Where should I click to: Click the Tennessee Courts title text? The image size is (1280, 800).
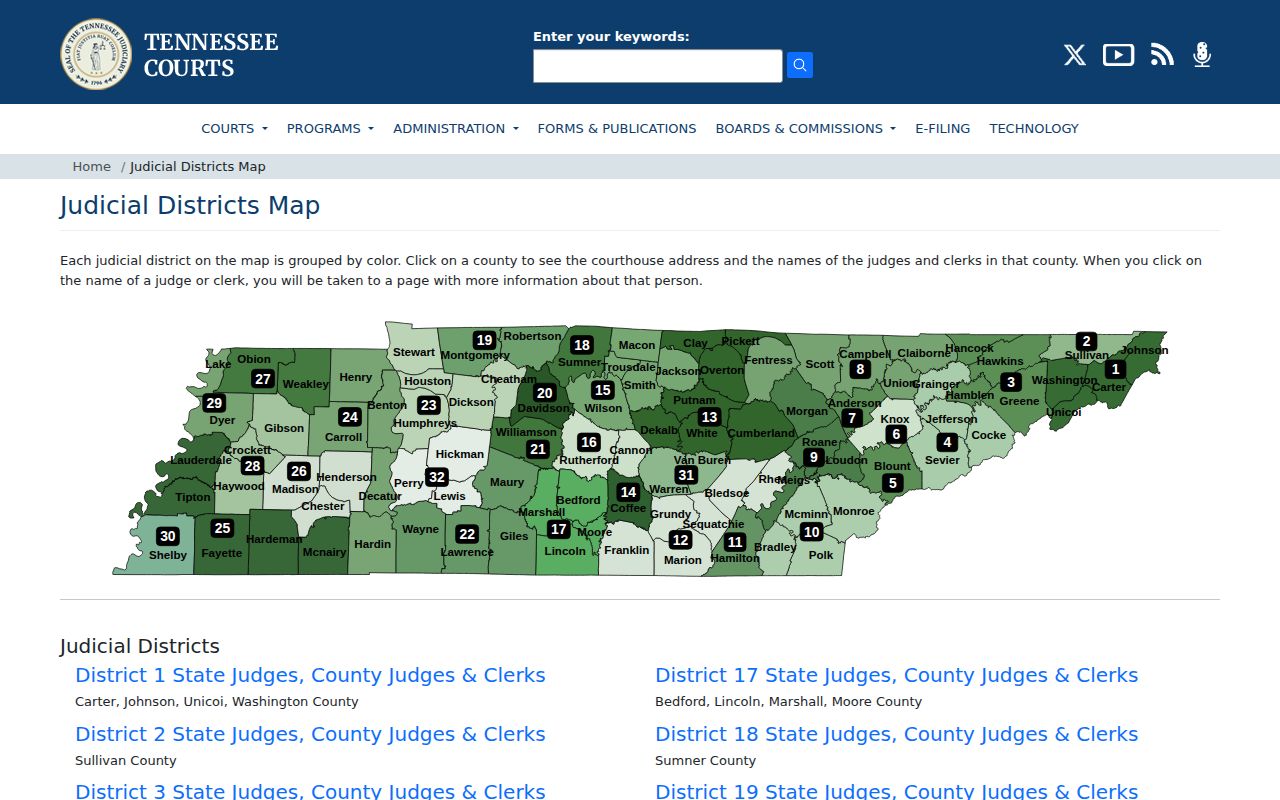(x=211, y=55)
